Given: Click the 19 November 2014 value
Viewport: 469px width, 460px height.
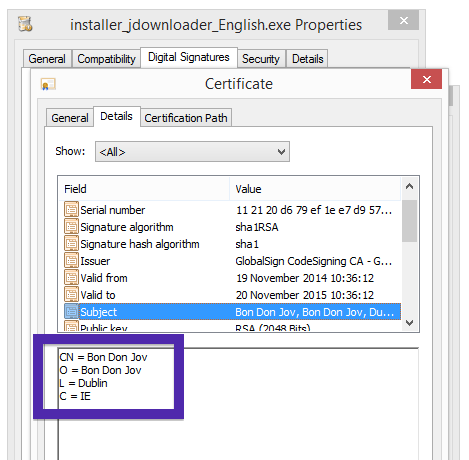Looking at the screenshot, I should click(305, 278).
